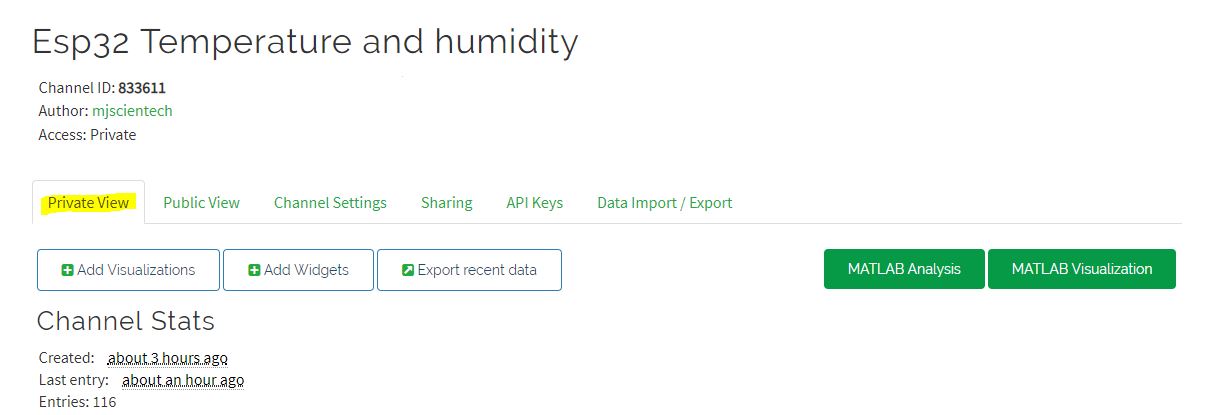
Task: Open the Channel Settings tab
Action: click(x=330, y=202)
